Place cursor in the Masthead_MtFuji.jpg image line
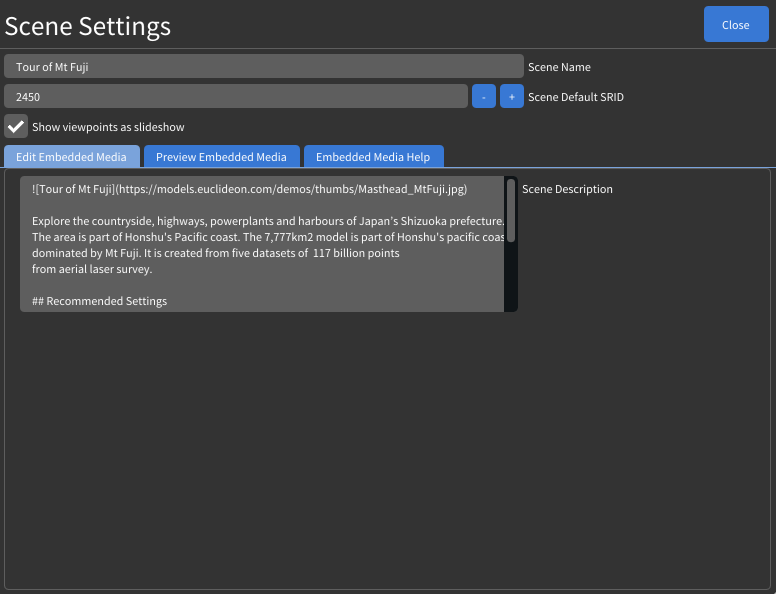 click(x=249, y=189)
